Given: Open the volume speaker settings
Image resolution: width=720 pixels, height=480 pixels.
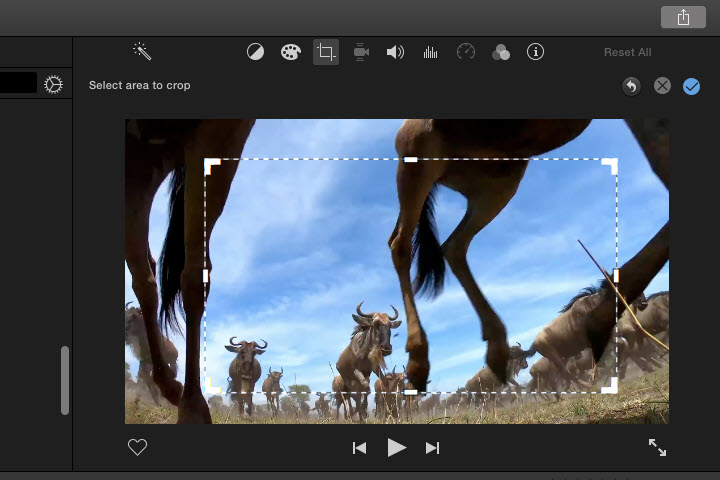Looking at the screenshot, I should click(395, 52).
